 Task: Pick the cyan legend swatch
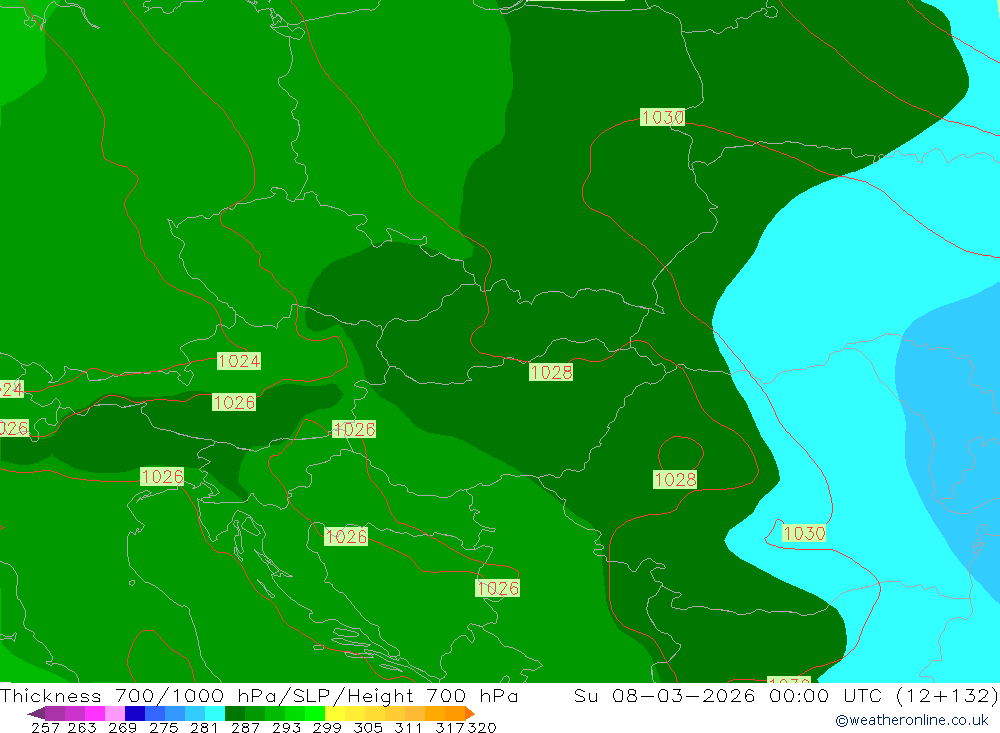point(215,713)
